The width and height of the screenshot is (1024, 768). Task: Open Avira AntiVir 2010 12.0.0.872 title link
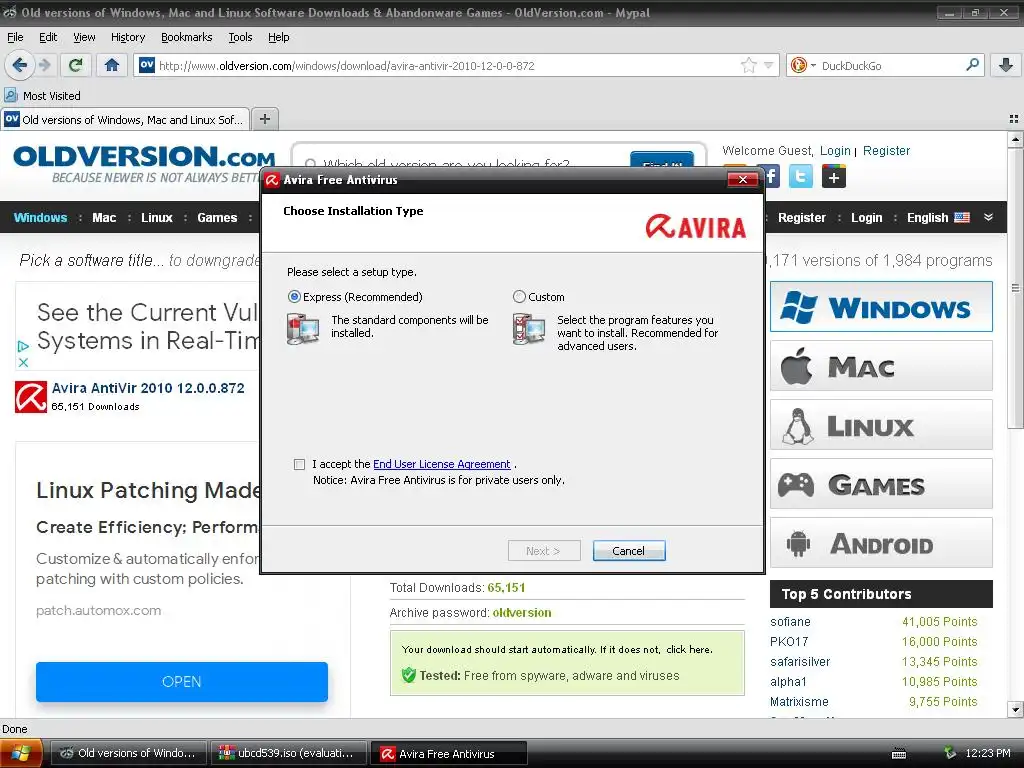point(148,388)
